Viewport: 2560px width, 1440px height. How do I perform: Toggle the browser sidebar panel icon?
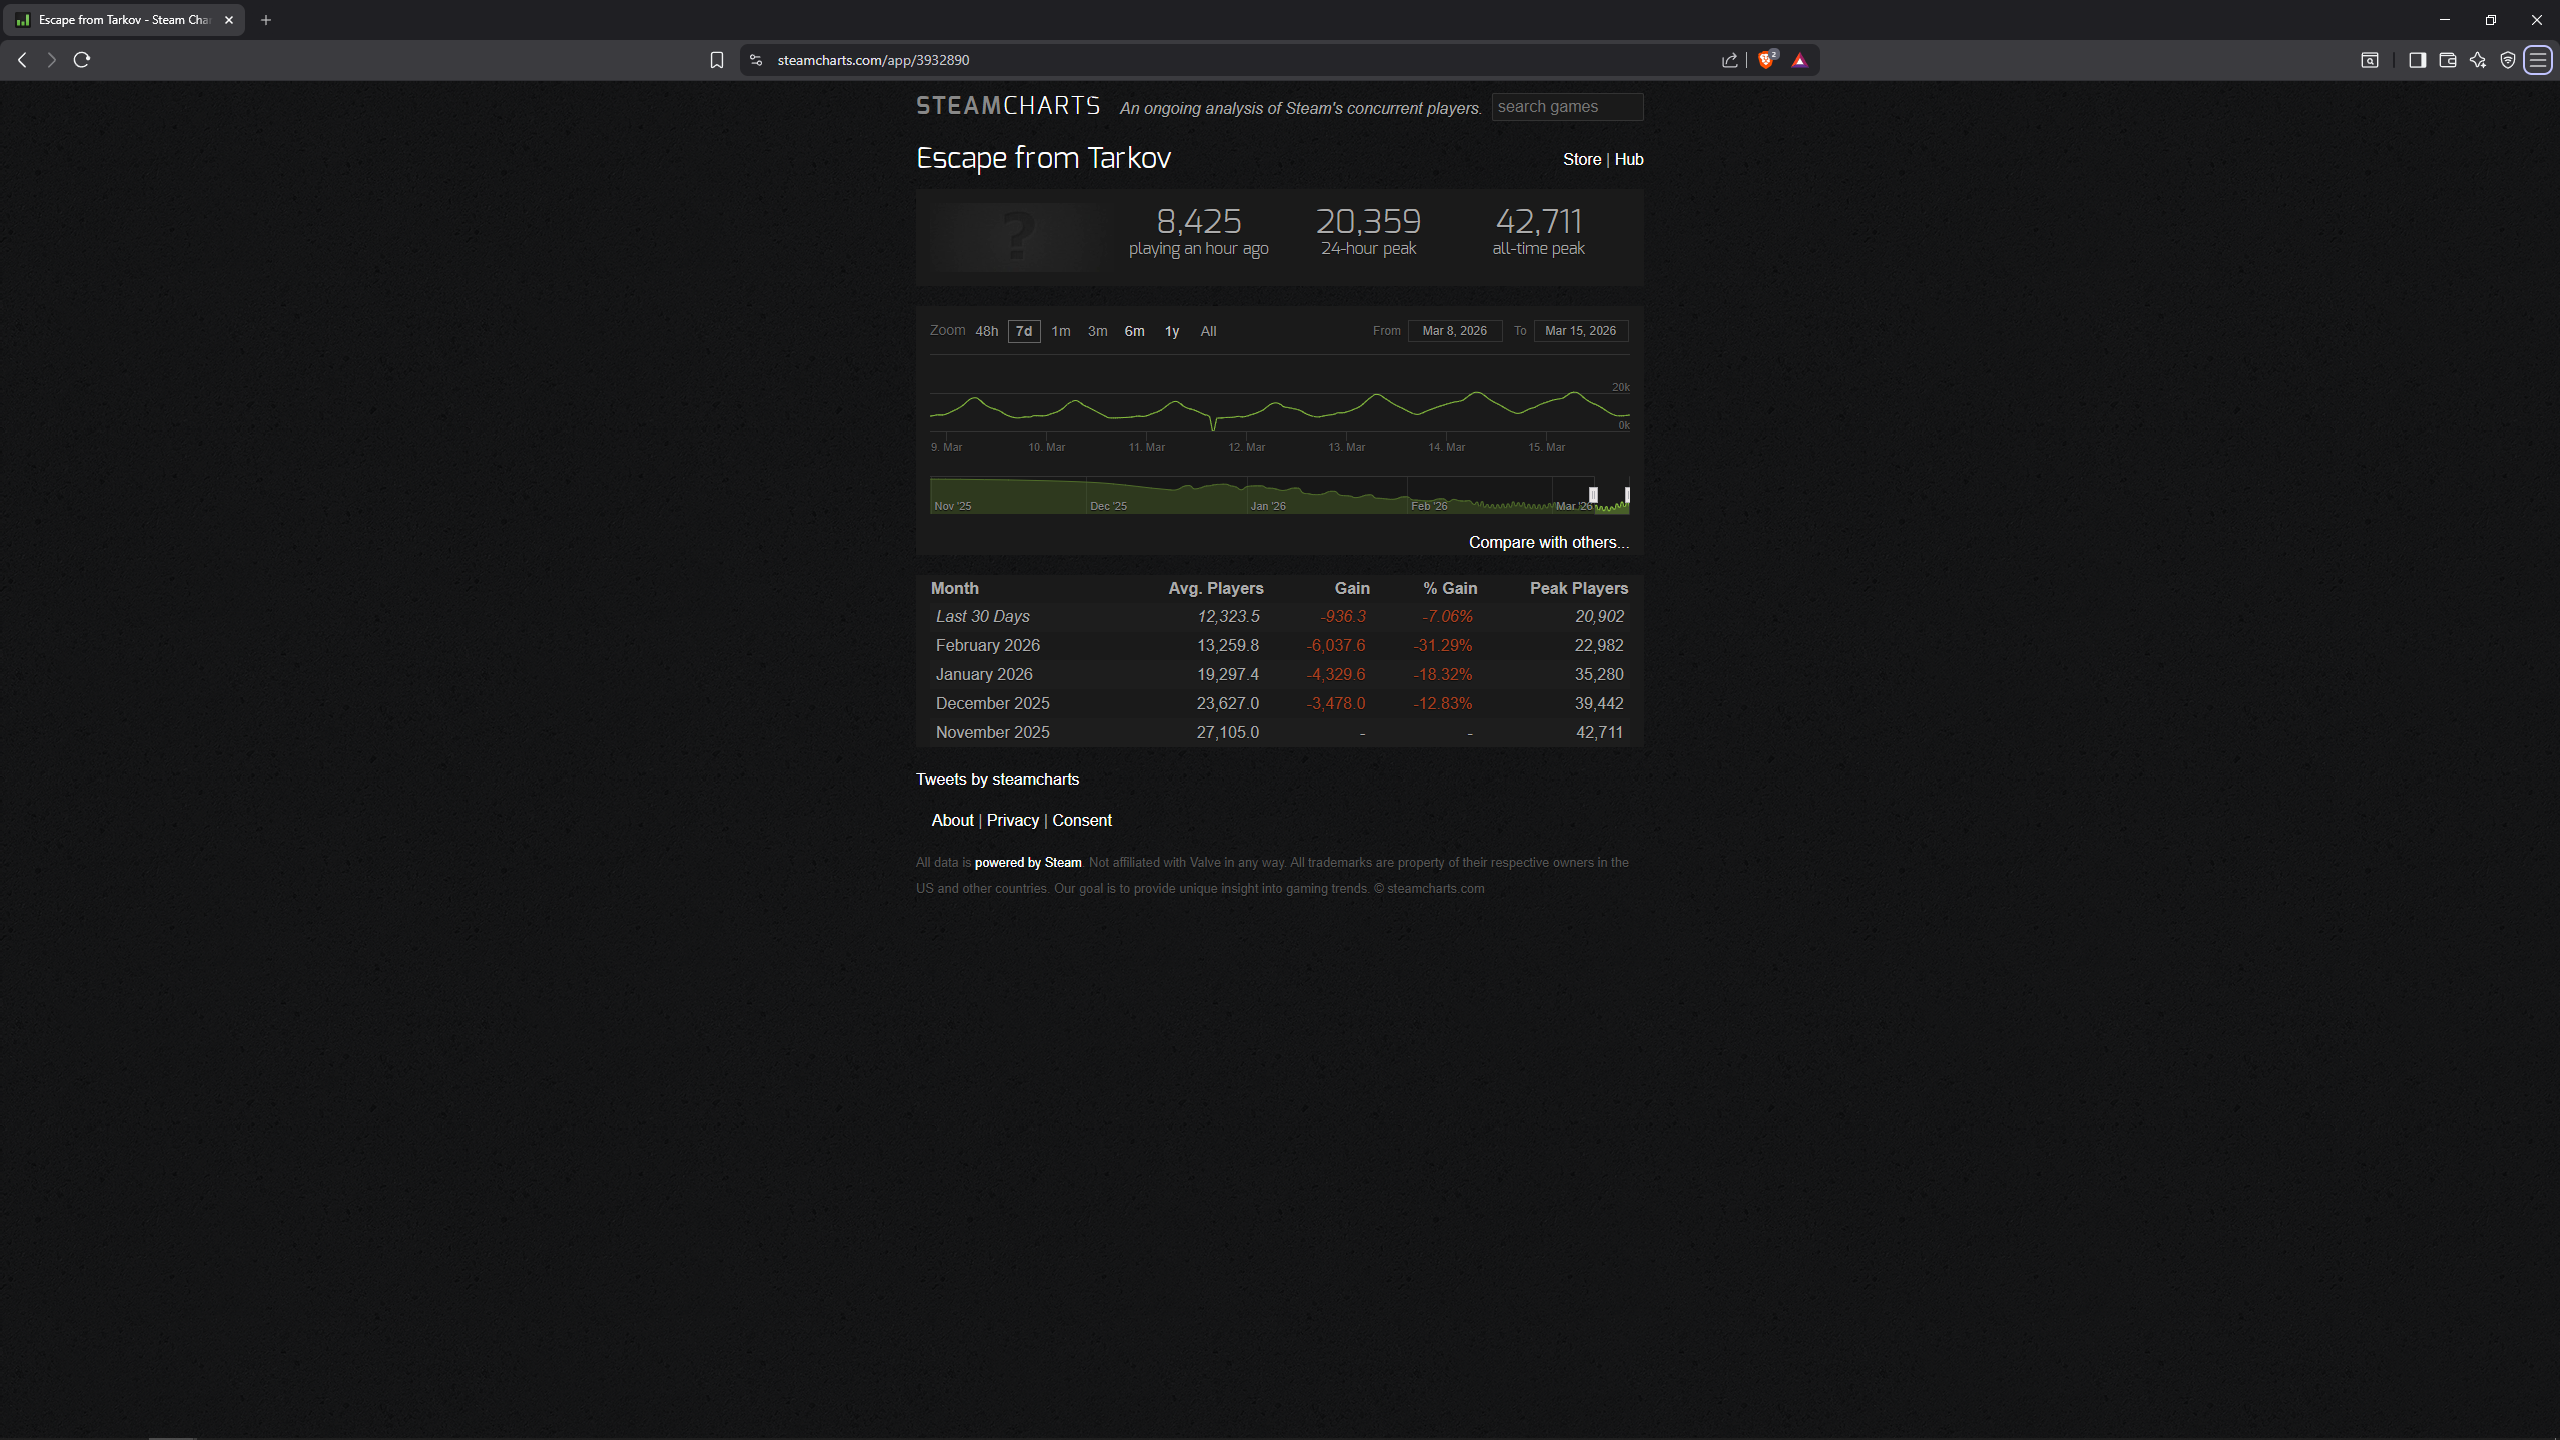2417,60
